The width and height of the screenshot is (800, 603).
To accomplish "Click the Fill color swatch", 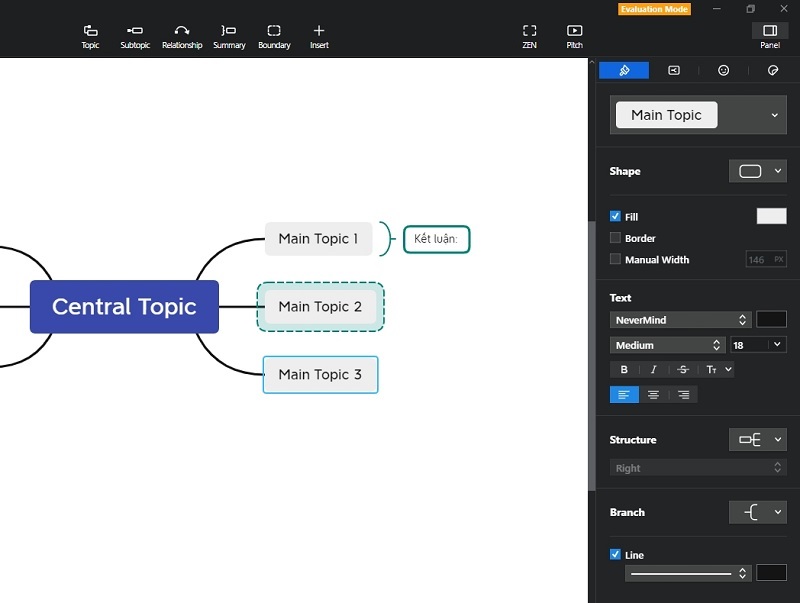I will (771, 216).
